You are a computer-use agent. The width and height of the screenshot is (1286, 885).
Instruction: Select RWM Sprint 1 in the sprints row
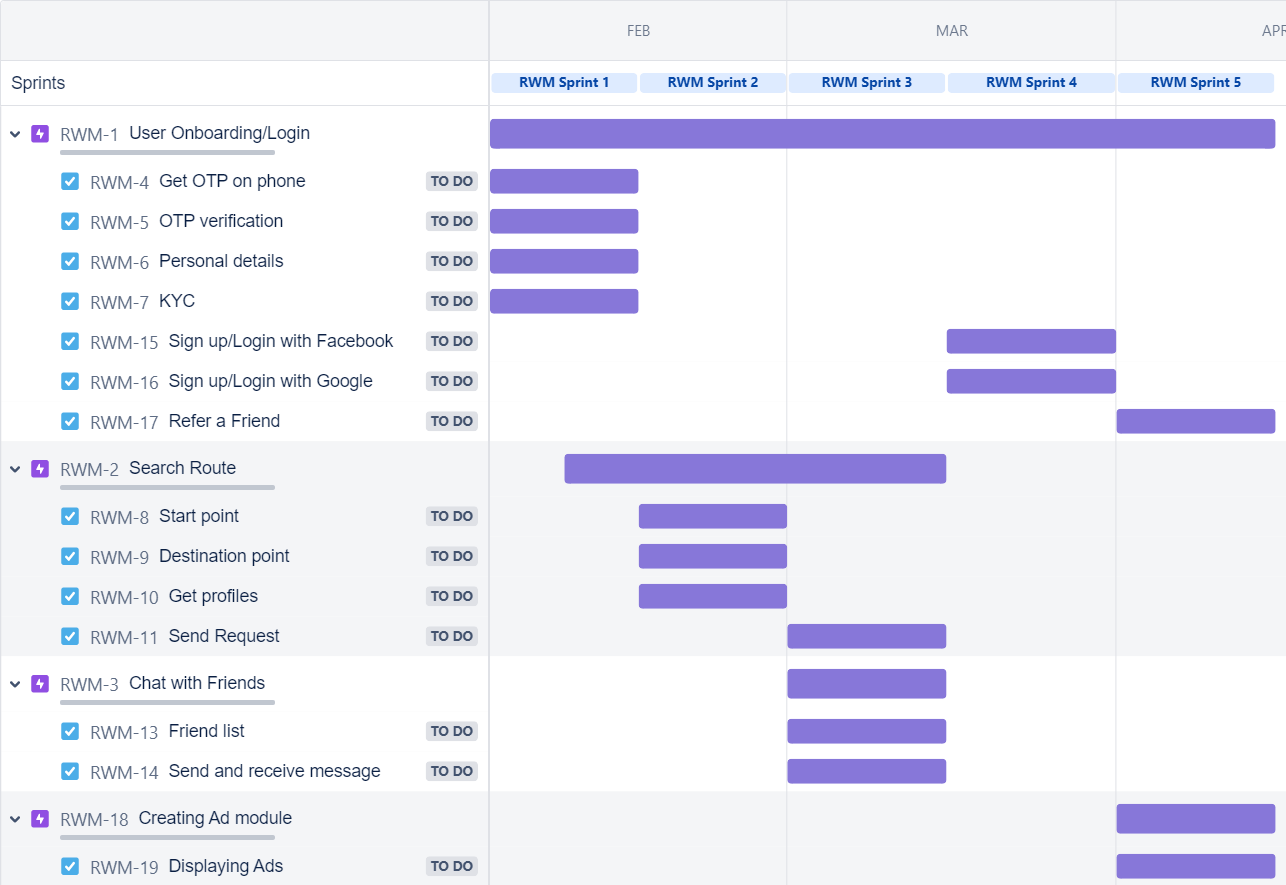coord(564,83)
